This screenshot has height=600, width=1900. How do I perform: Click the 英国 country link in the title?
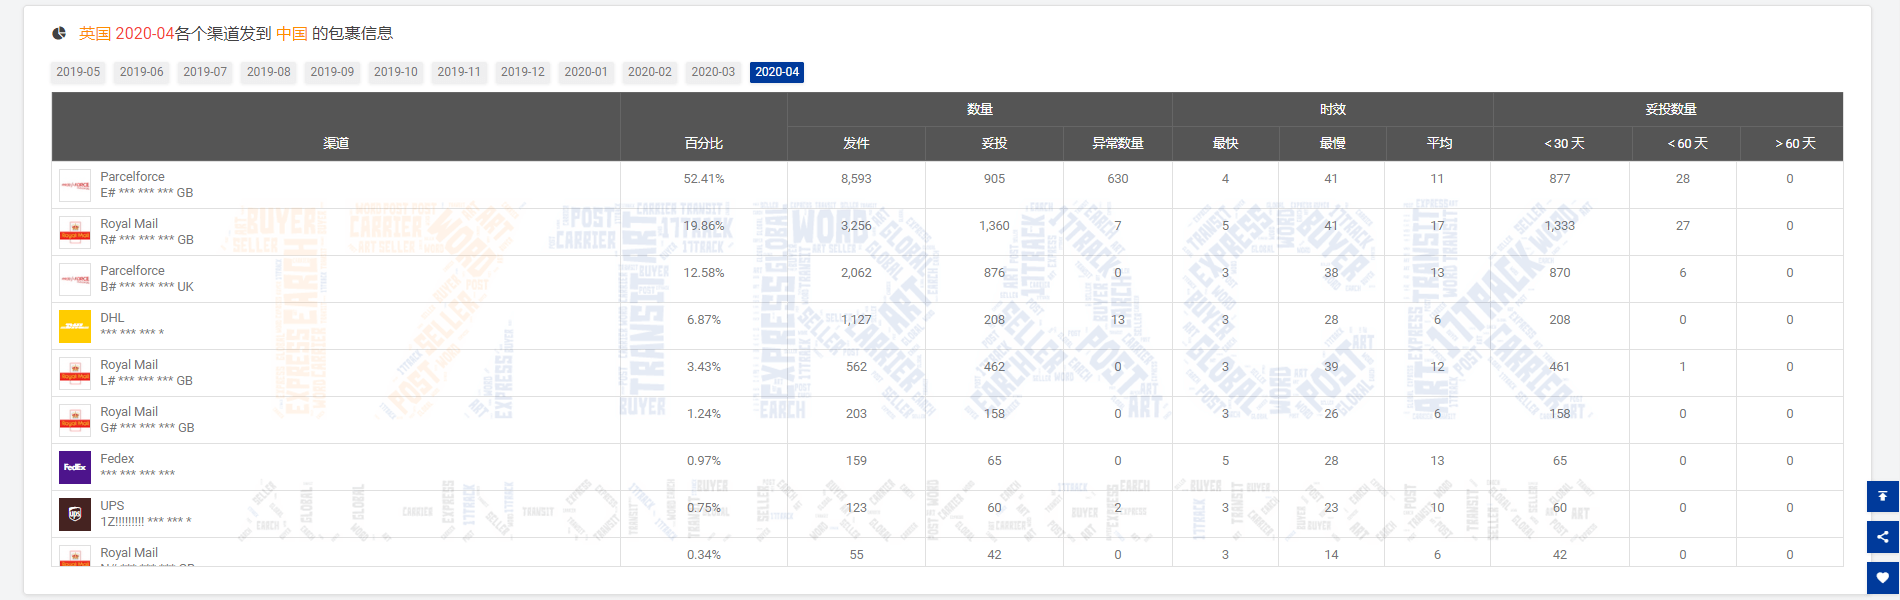[x=95, y=33]
